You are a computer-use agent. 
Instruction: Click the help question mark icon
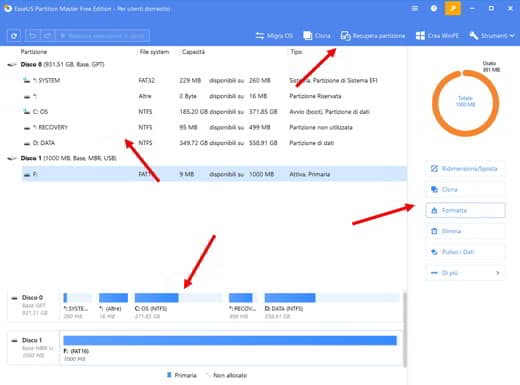(x=434, y=8)
